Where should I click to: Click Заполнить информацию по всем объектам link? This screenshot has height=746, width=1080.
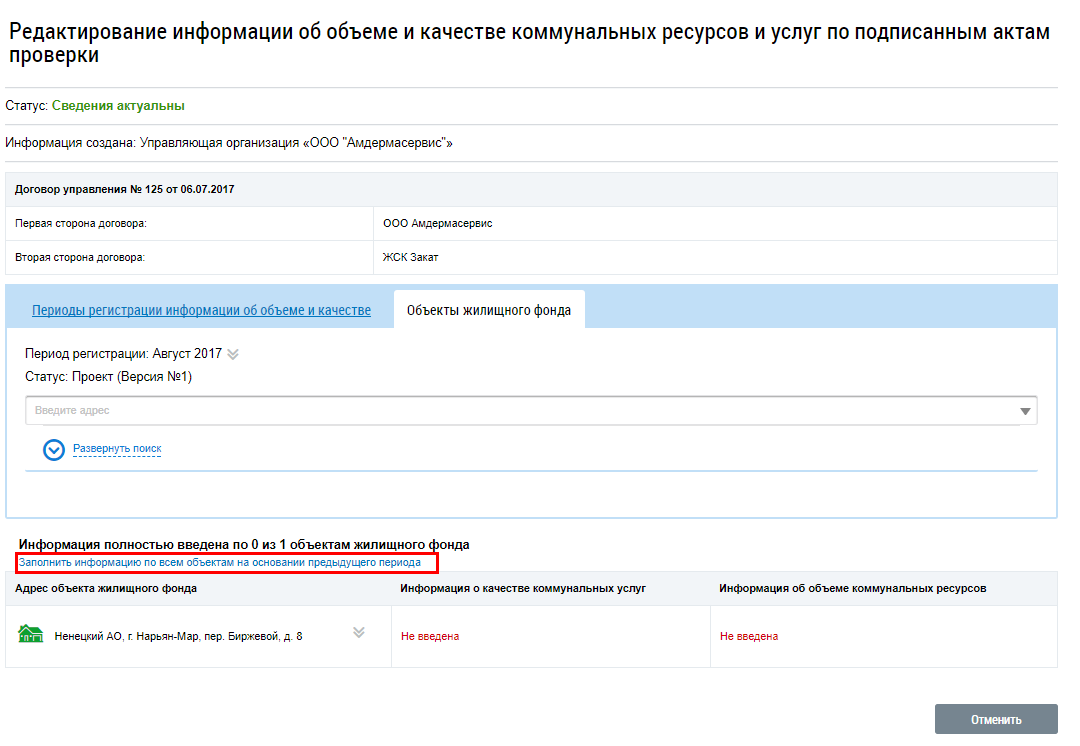click(220, 563)
